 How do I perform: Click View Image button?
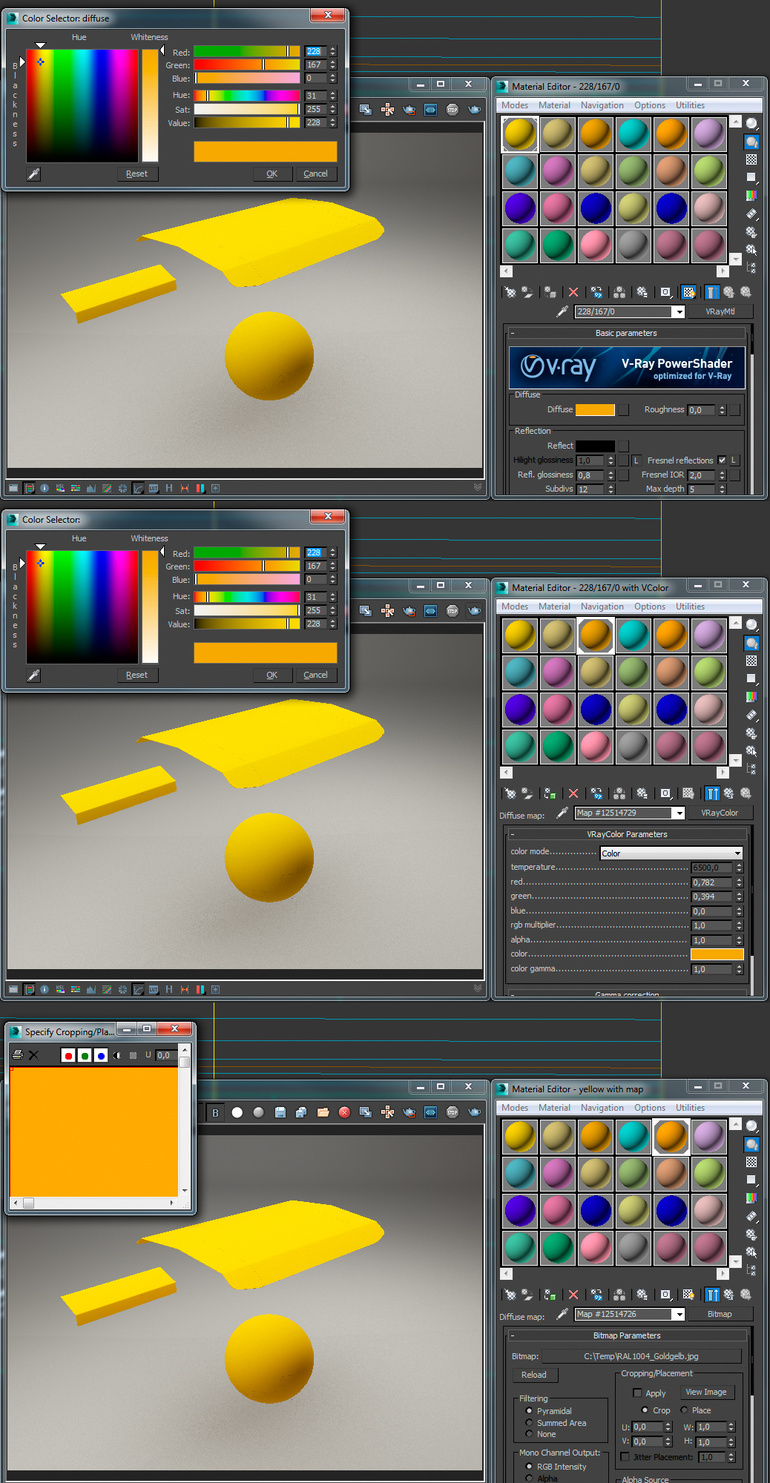click(x=705, y=1392)
